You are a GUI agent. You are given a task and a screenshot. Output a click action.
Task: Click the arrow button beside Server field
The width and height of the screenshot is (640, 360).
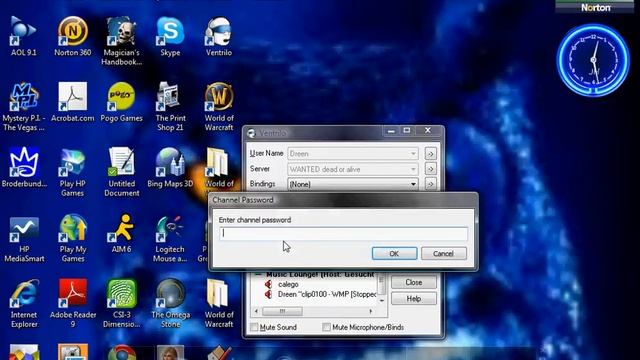430,169
